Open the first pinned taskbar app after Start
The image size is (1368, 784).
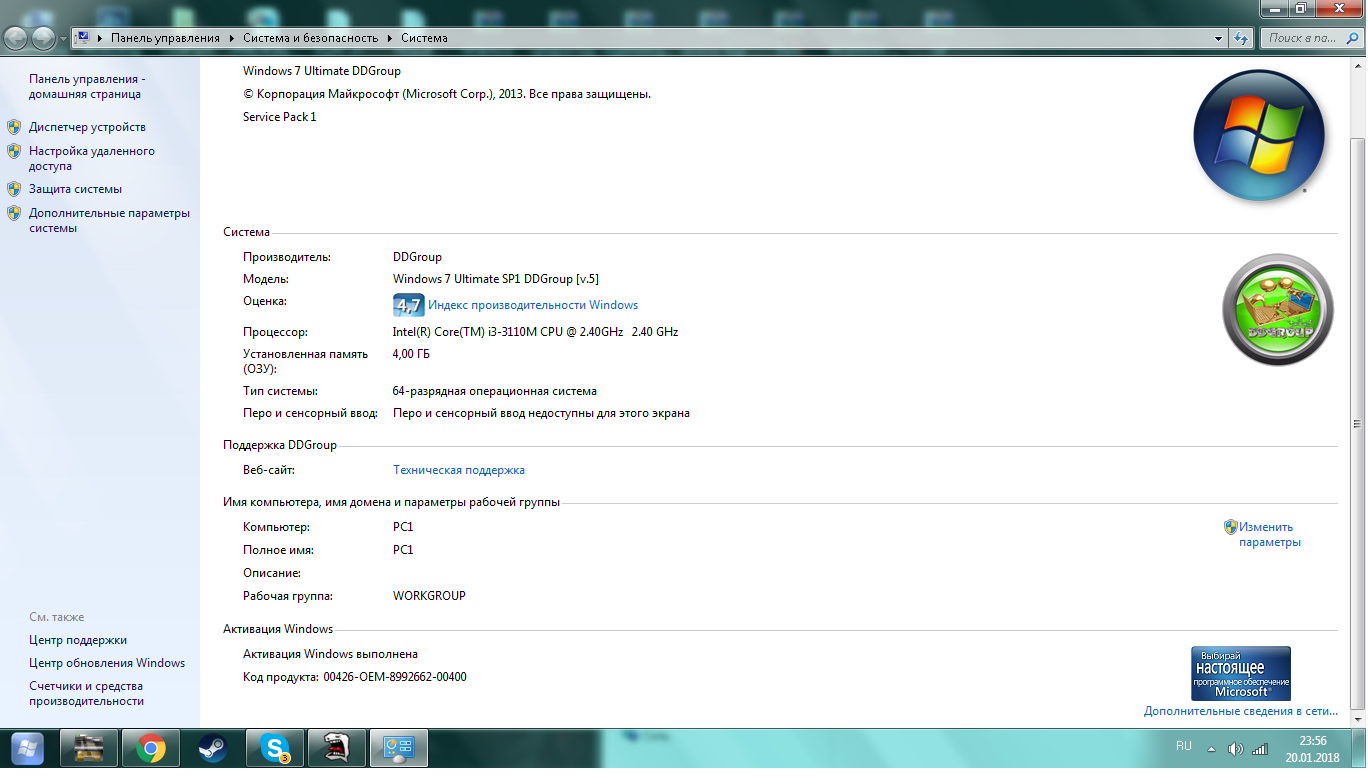(90, 748)
